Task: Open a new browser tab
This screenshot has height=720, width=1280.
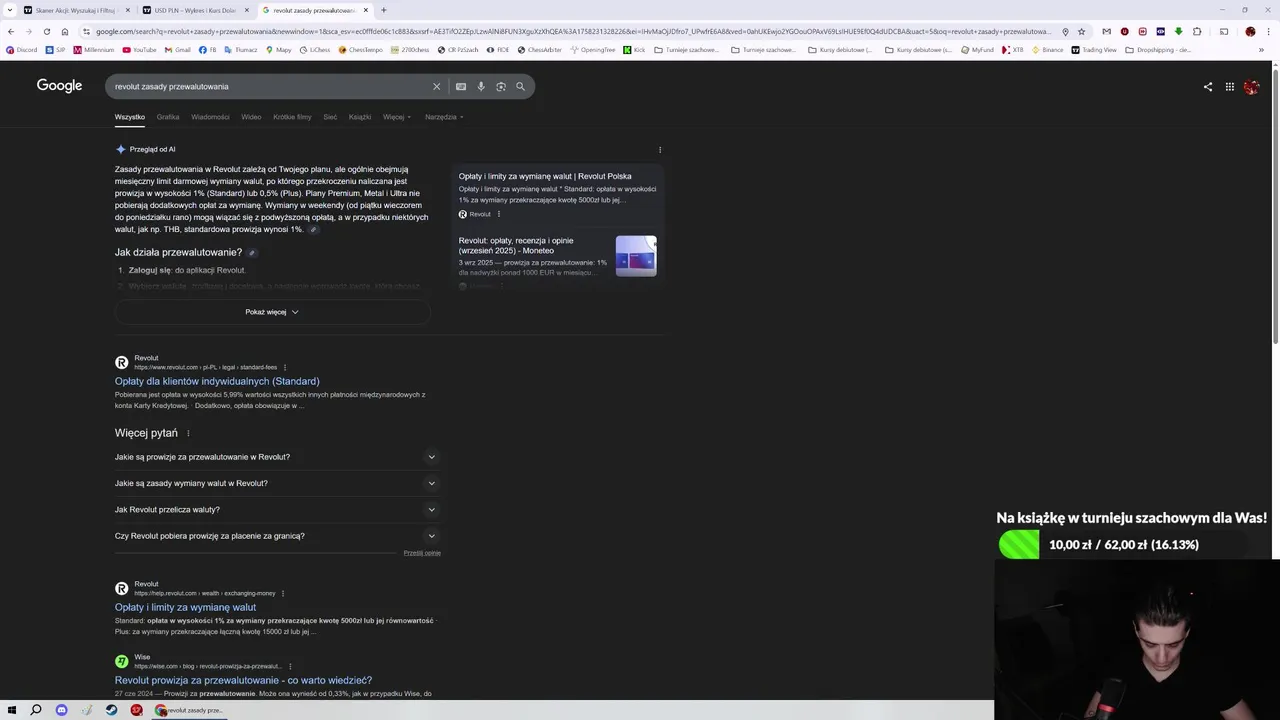Action: pos(383,10)
